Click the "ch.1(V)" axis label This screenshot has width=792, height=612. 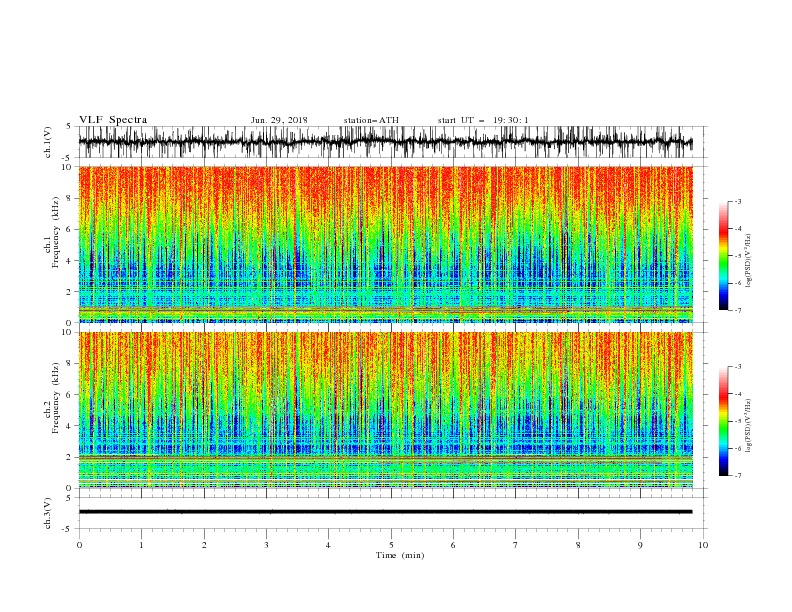click(x=48, y=142)
